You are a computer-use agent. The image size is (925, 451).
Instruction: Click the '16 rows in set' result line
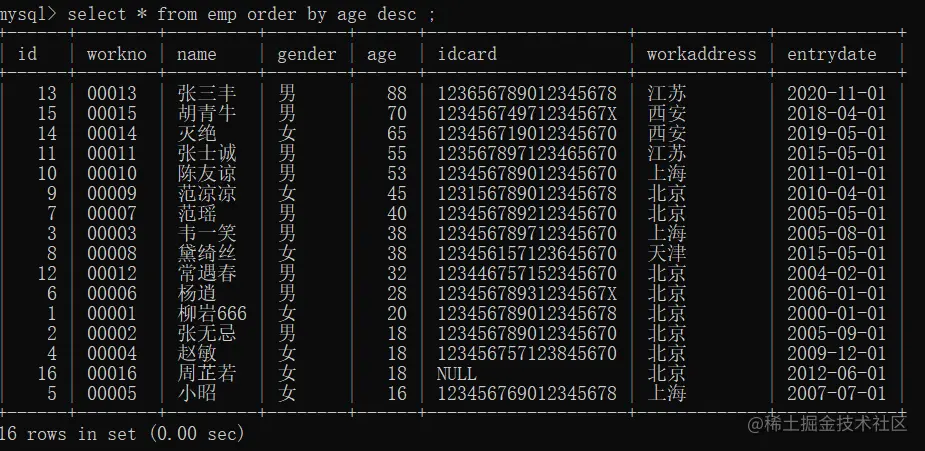[x=122, y=434]
